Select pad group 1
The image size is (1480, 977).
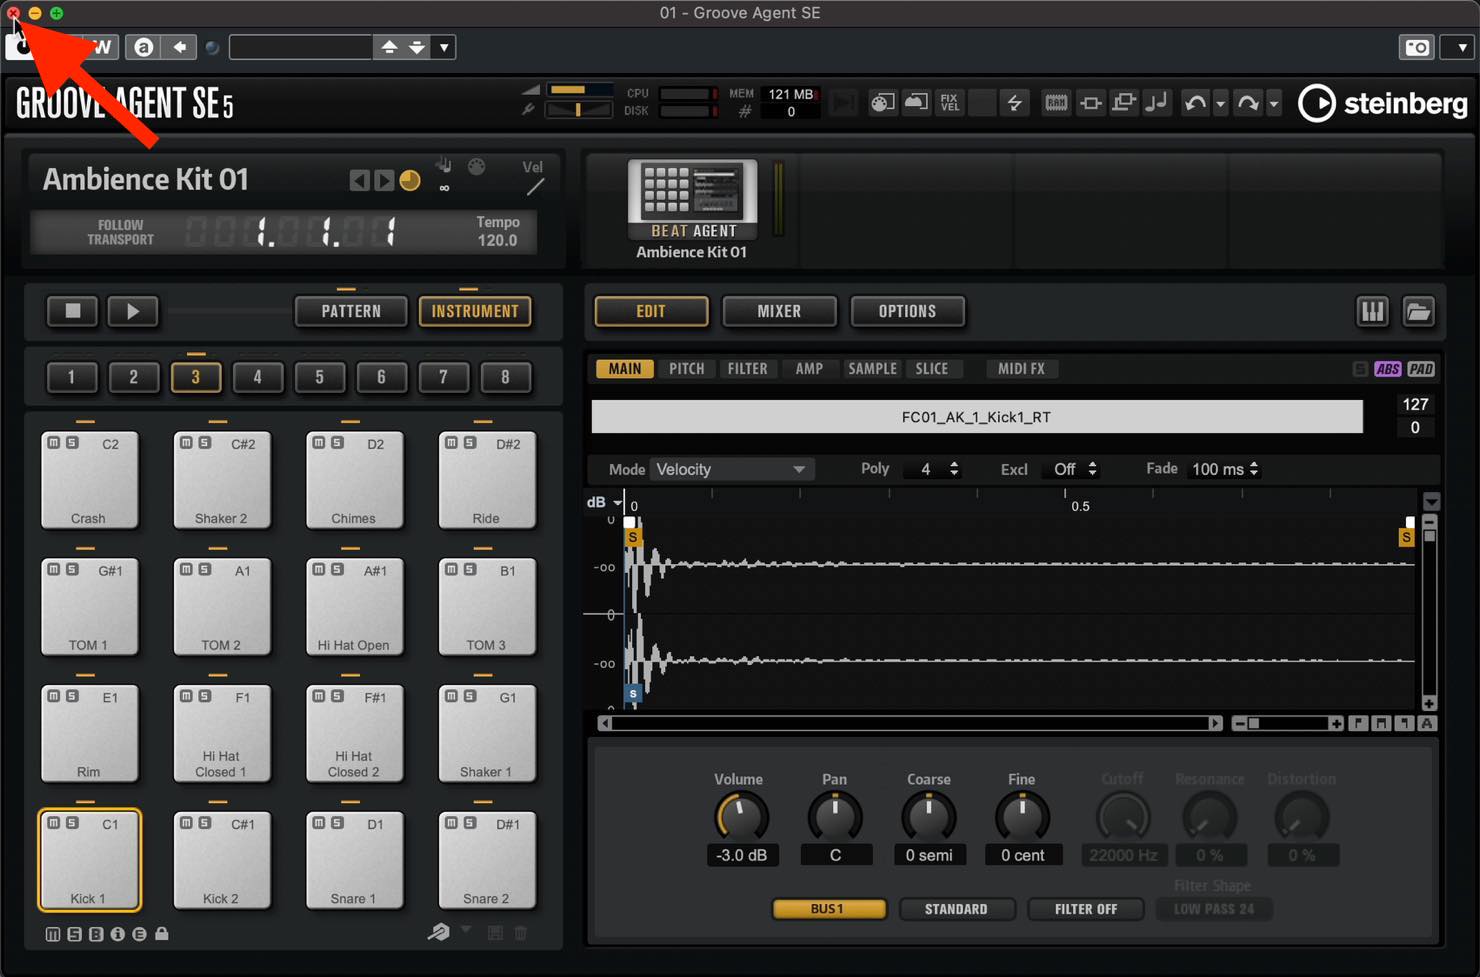pos(71,377)
